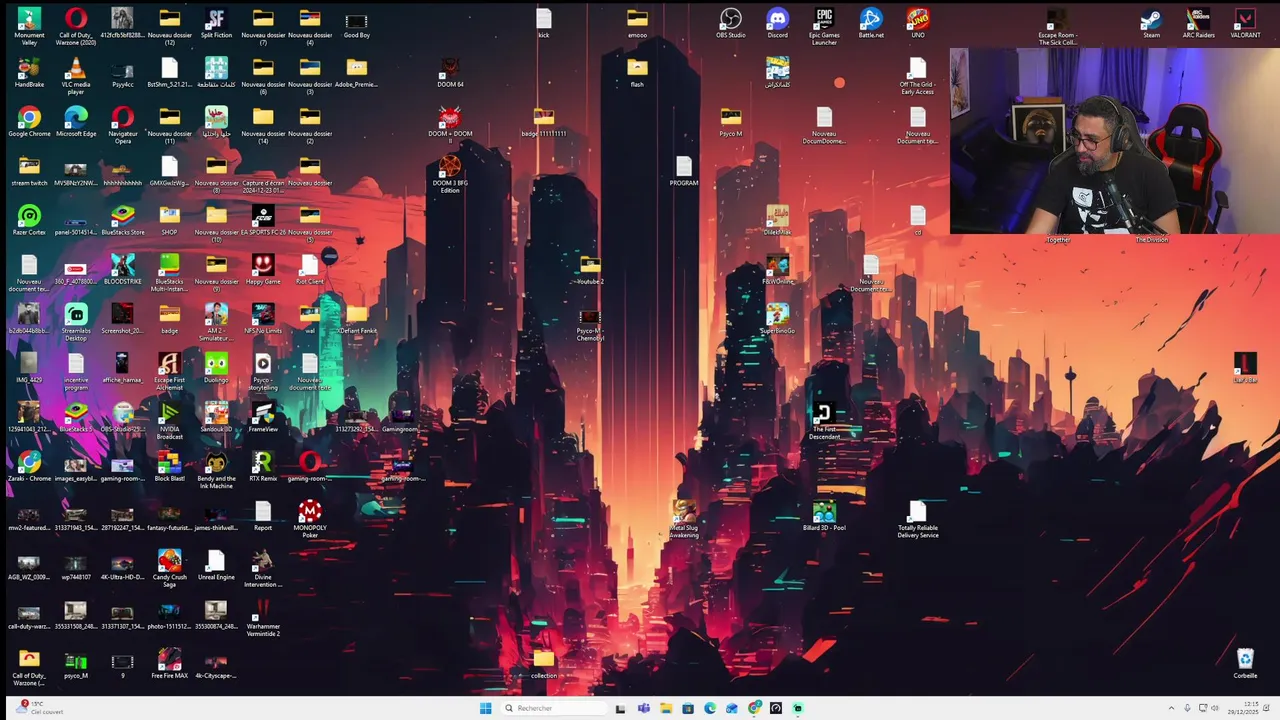Open File Explorer from the taskbar

(666, 708)
